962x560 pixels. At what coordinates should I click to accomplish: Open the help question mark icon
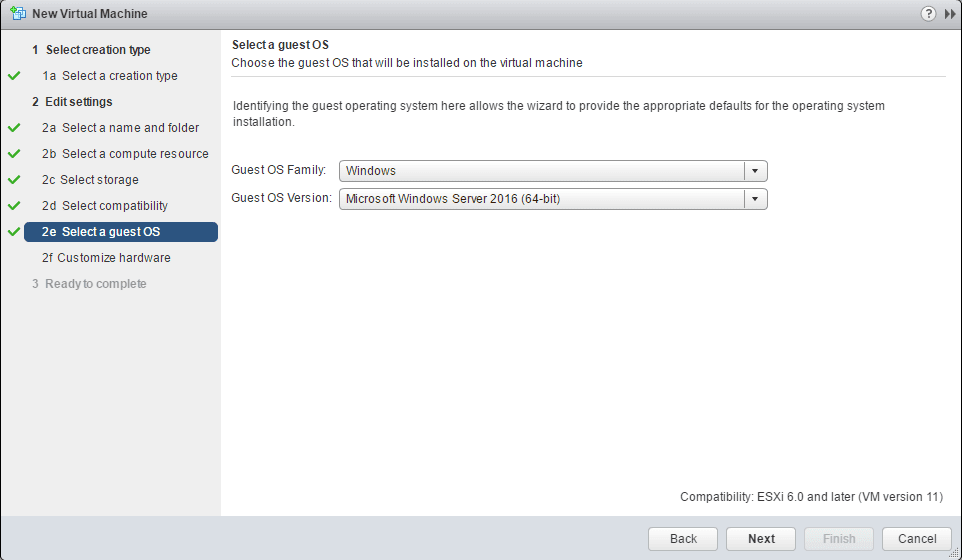[x=928, y=13]
